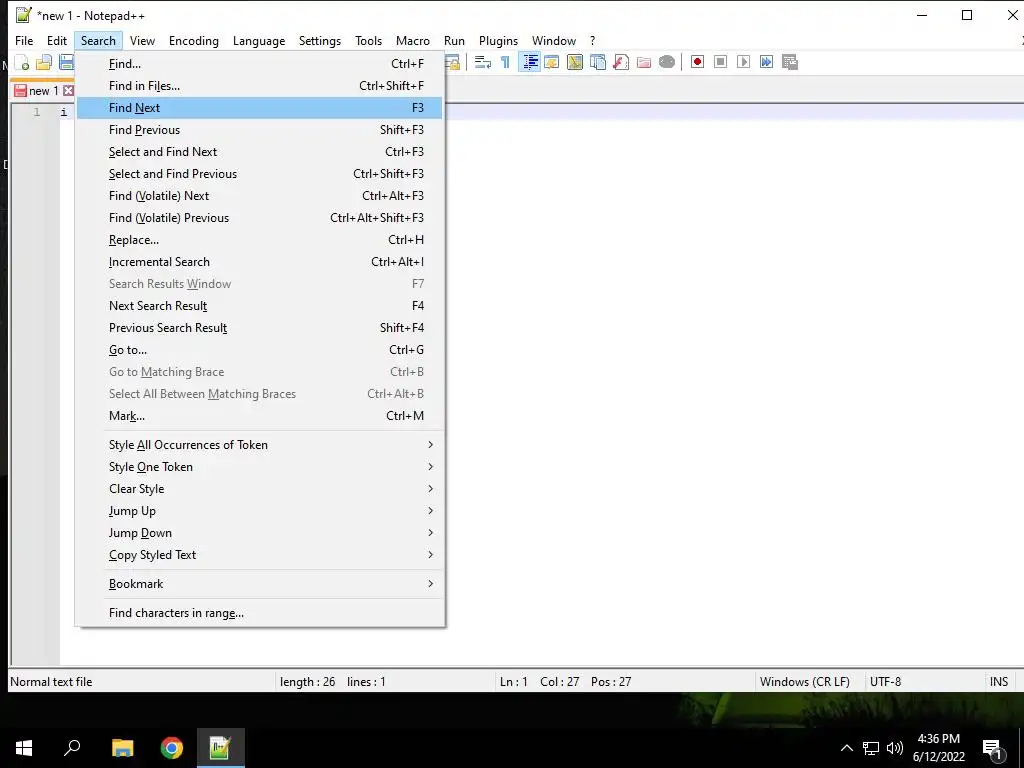Choose Find Previous menu entry
1024x768 pixels.
click(x=259, y=130)
